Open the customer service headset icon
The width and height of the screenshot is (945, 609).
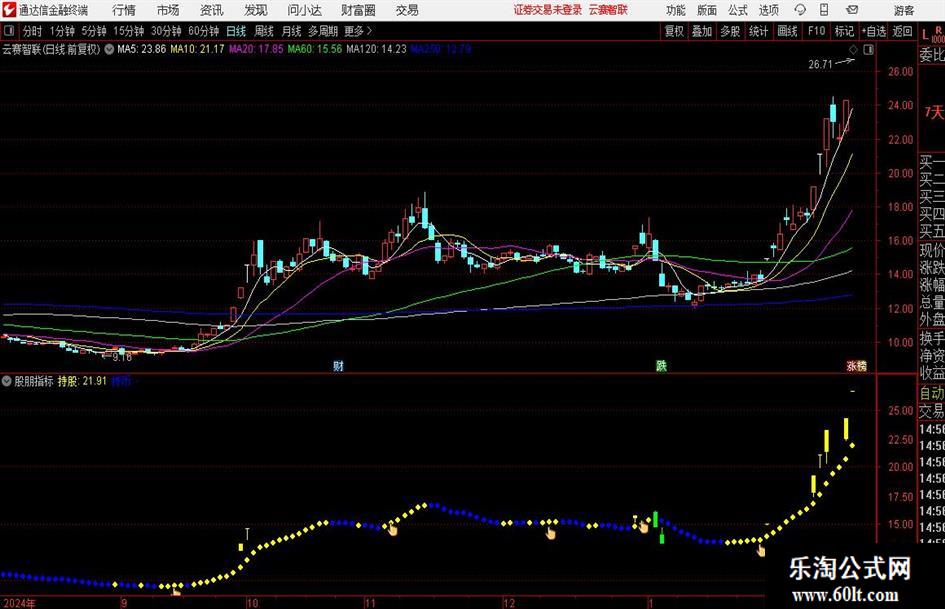800,10
